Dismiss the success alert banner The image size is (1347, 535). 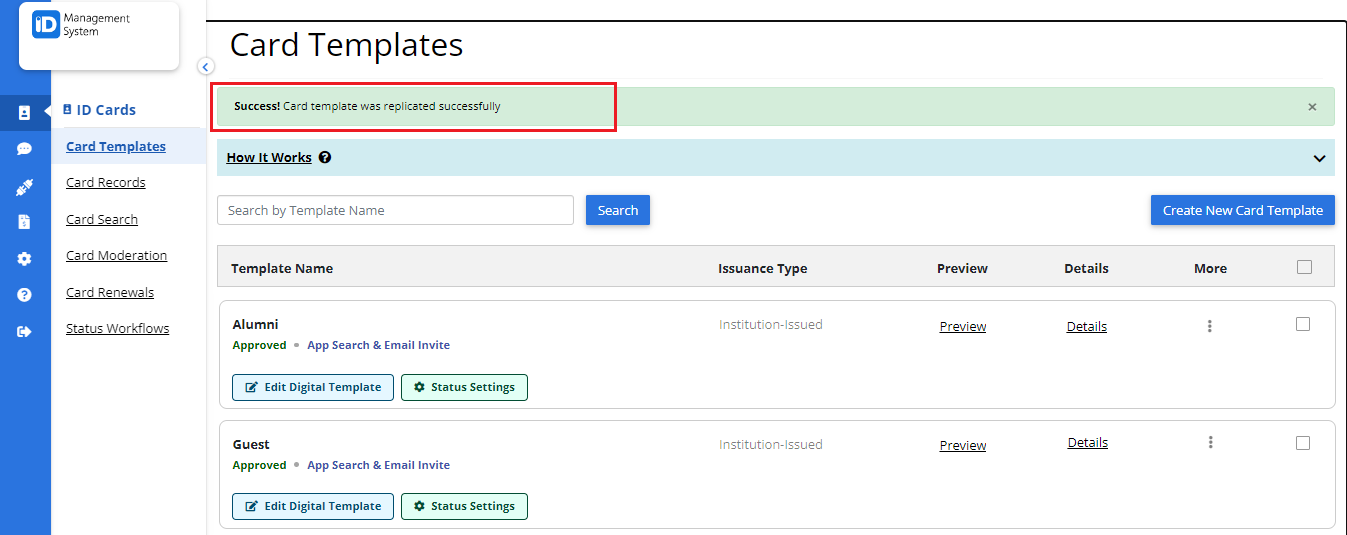pyautogui.click(x=1312, y=107)
